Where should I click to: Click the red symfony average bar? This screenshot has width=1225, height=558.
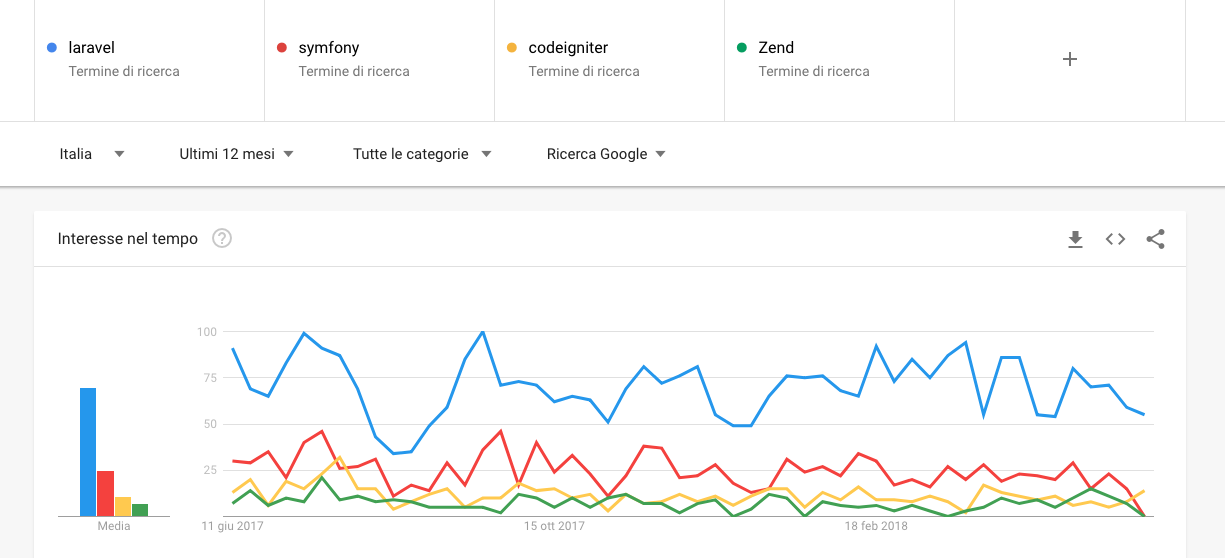(105, 494)
